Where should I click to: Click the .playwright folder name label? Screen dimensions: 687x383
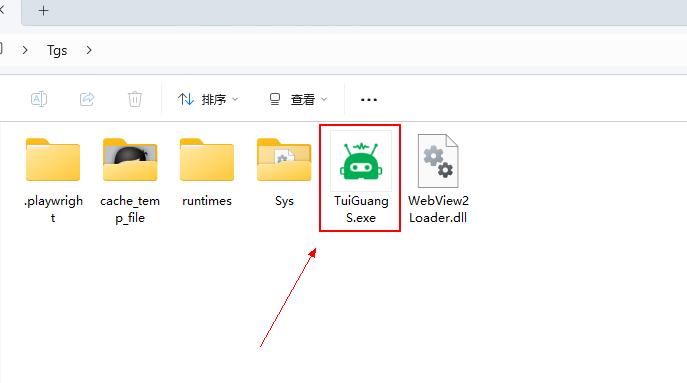click(53, 209)
